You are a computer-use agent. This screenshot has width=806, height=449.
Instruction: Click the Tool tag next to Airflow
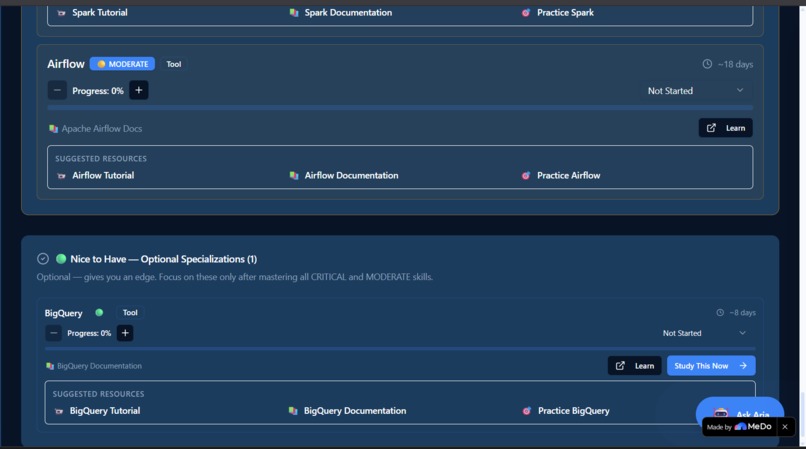pyautogui.click(x=174, y=64)
